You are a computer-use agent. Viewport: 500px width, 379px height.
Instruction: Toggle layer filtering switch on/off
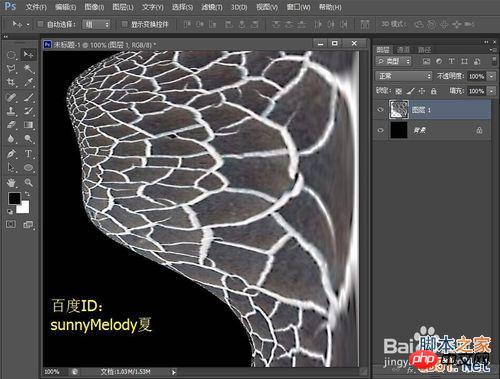494,61
